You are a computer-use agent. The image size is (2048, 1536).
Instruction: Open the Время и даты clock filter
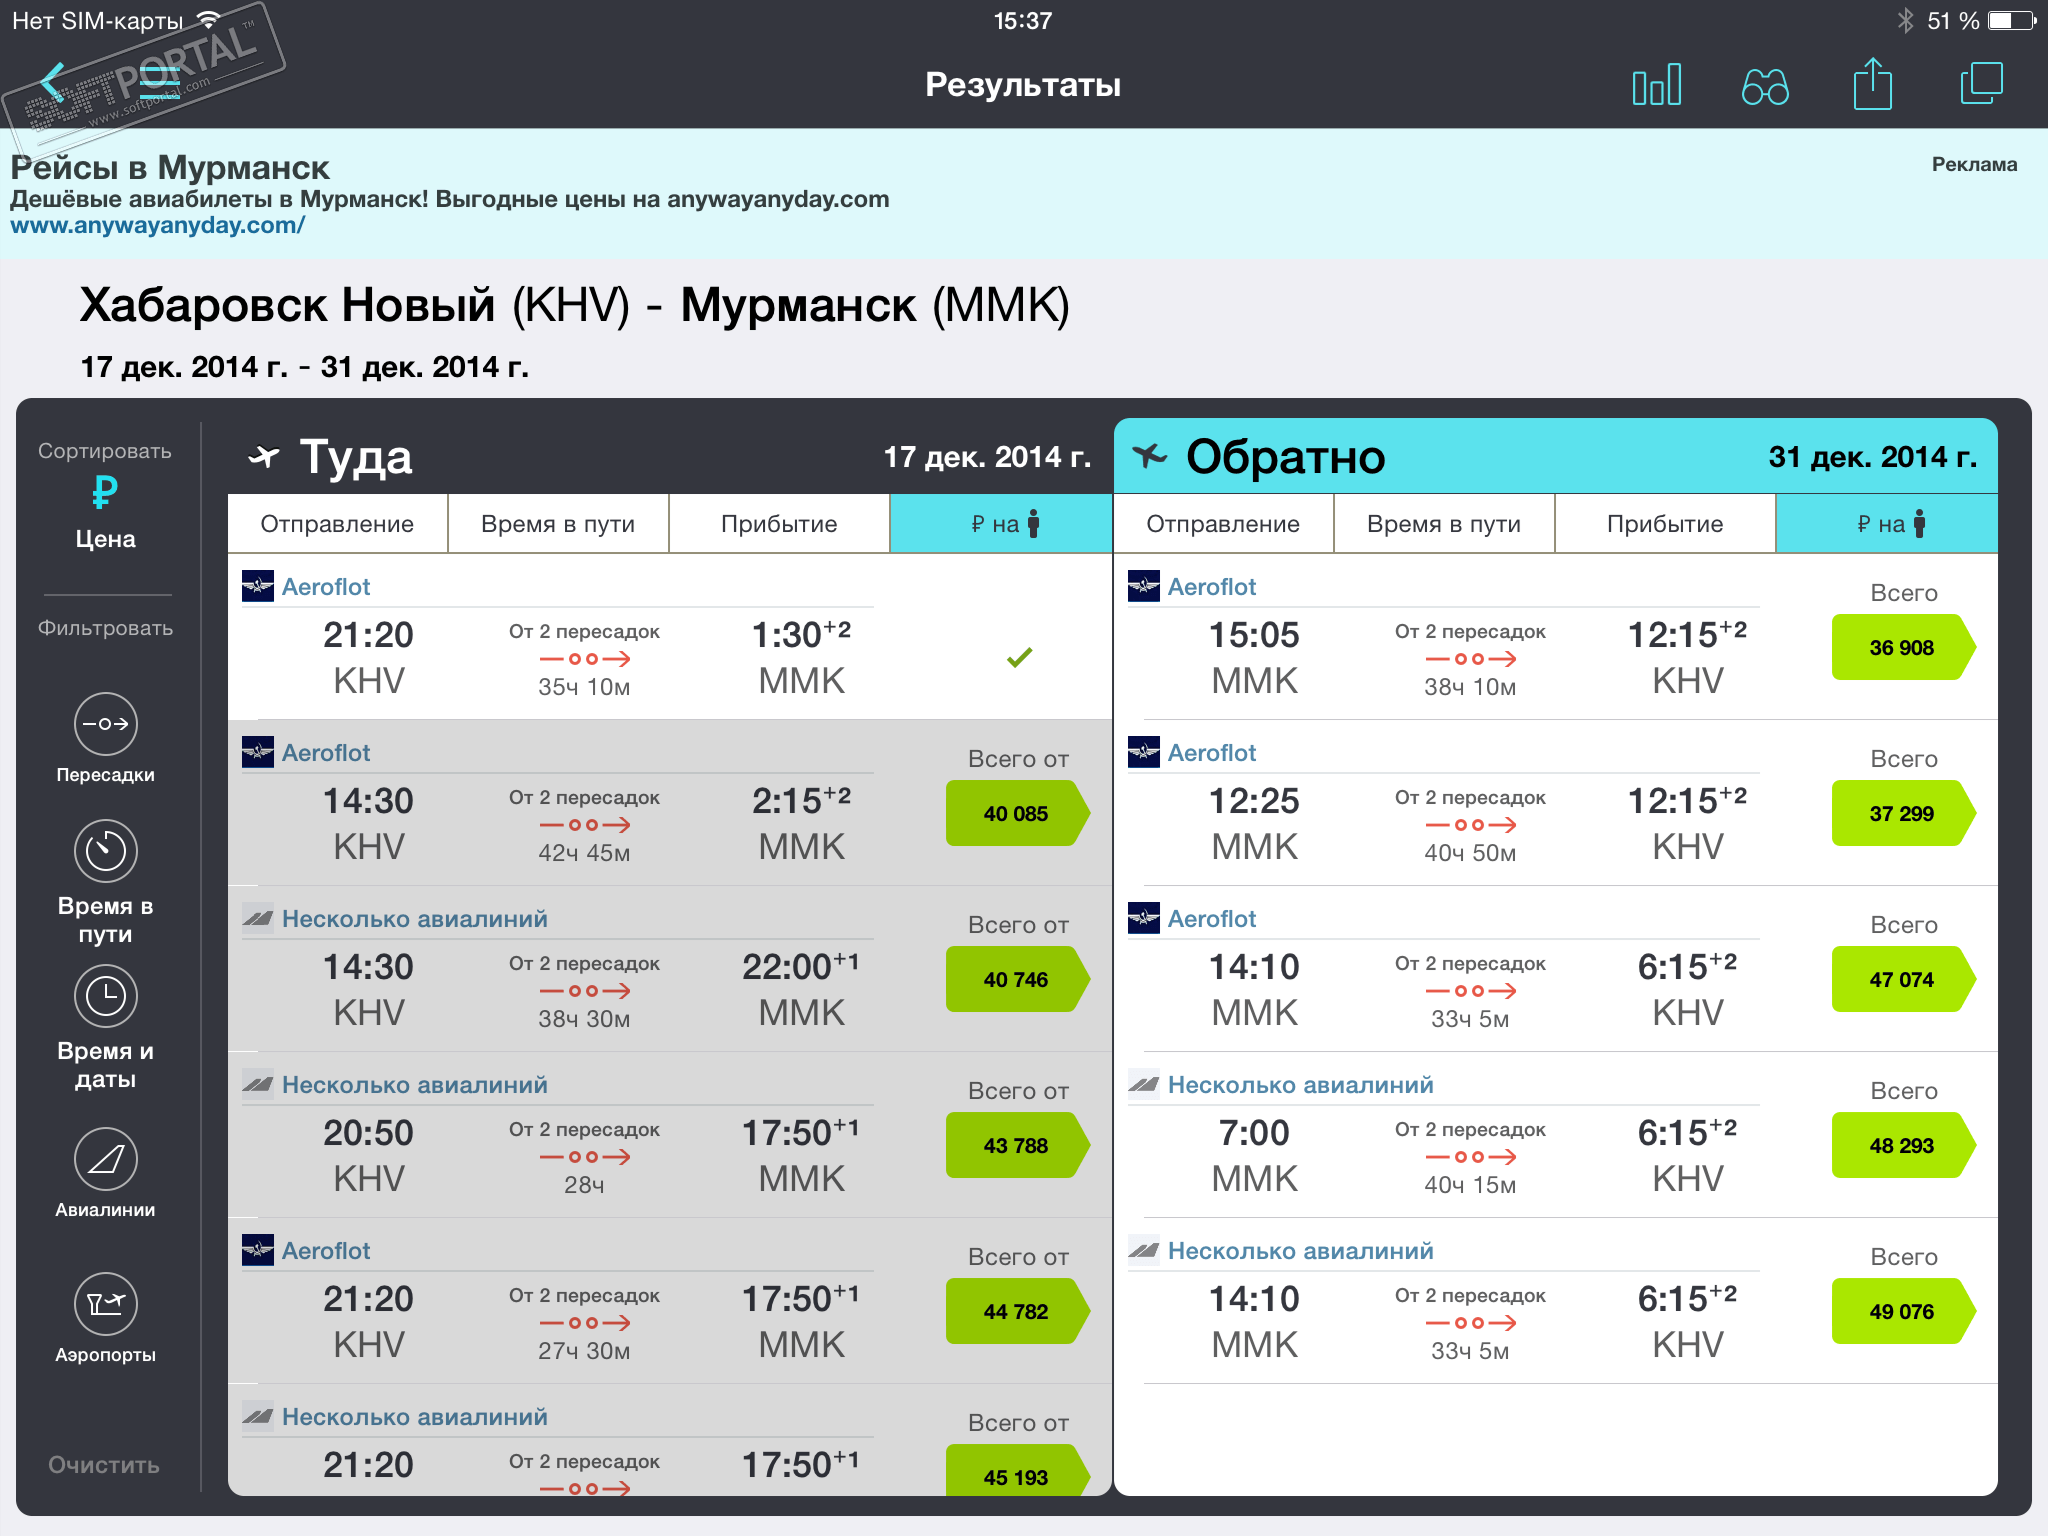[105, 996]
